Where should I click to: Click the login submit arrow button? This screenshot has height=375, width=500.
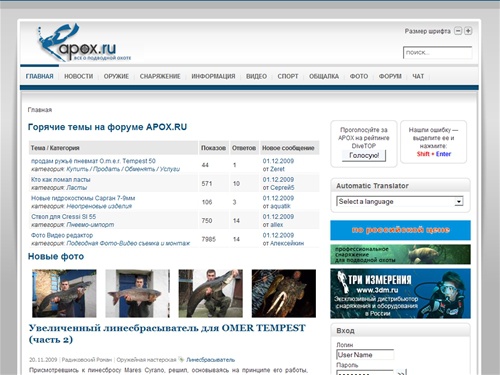click(401, 372)
